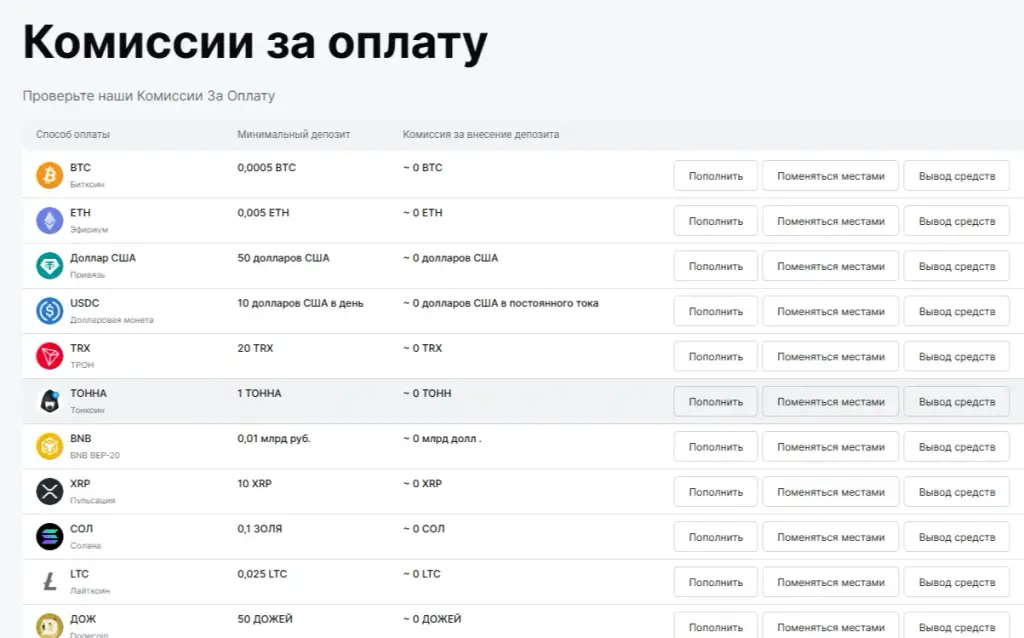
Task: Click the 0,1 ЗОЛЯ minimum deposit value
Action: [260, 528]
